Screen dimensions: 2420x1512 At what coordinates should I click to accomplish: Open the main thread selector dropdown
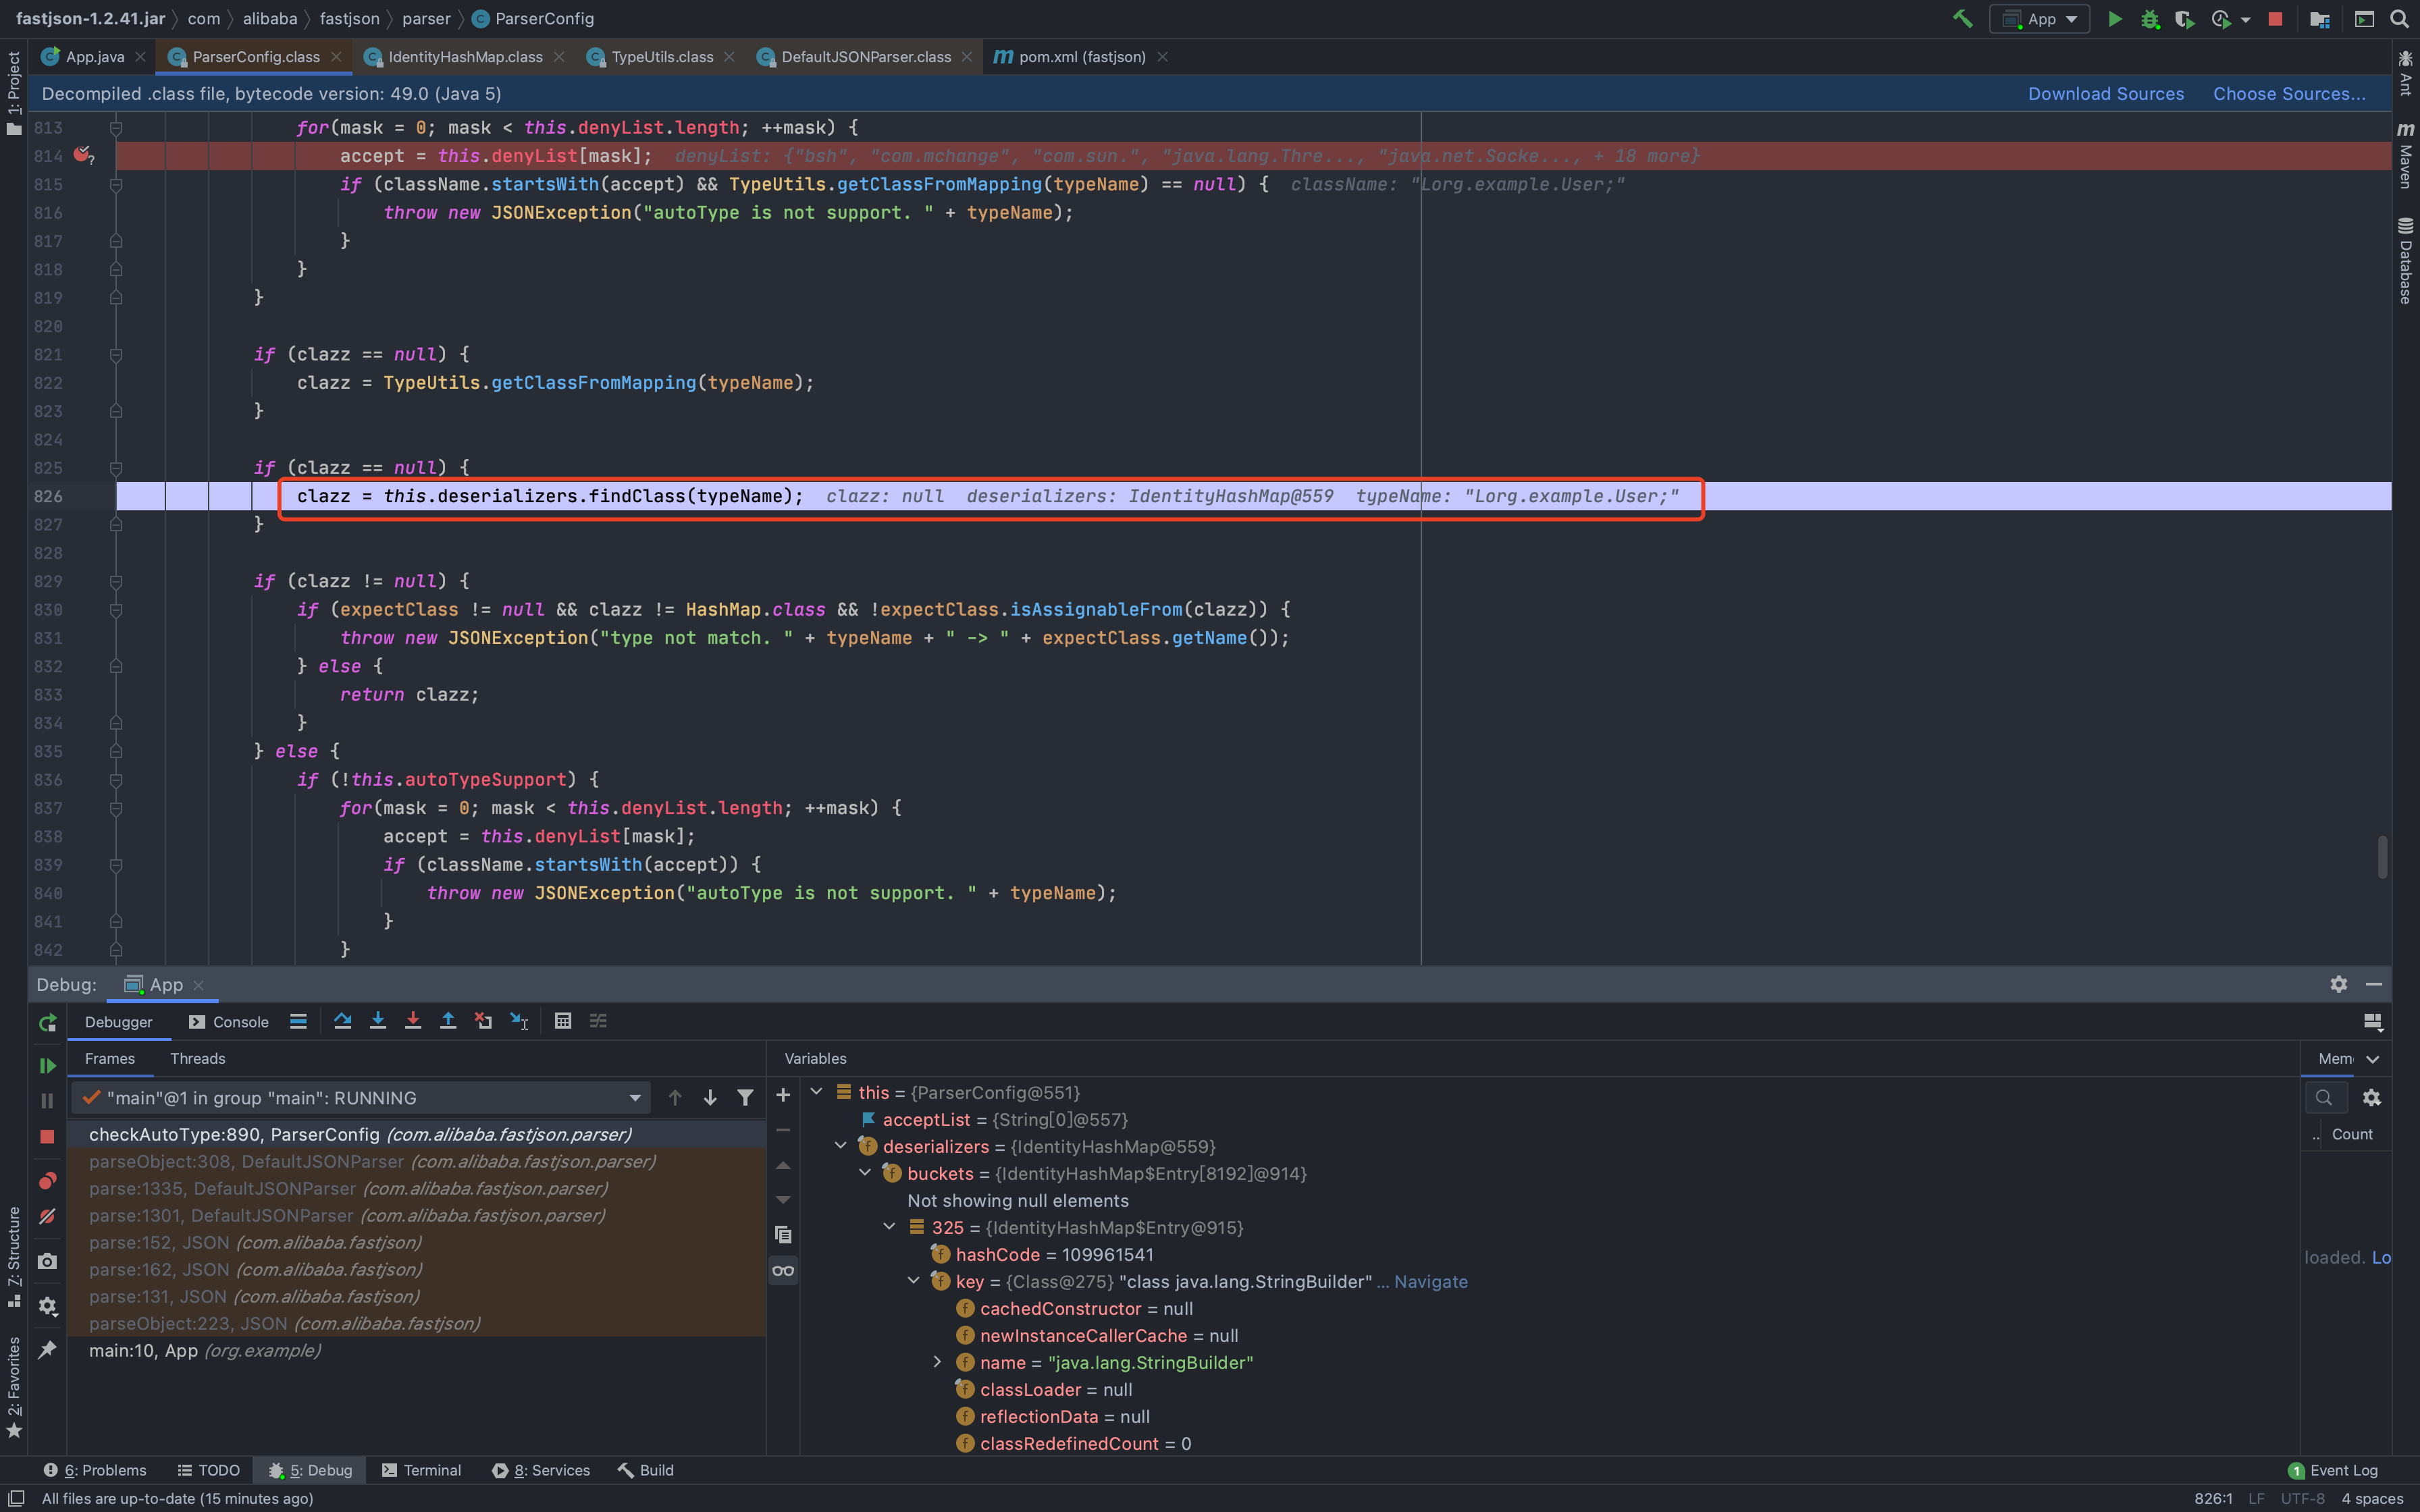coord(634,1098)
